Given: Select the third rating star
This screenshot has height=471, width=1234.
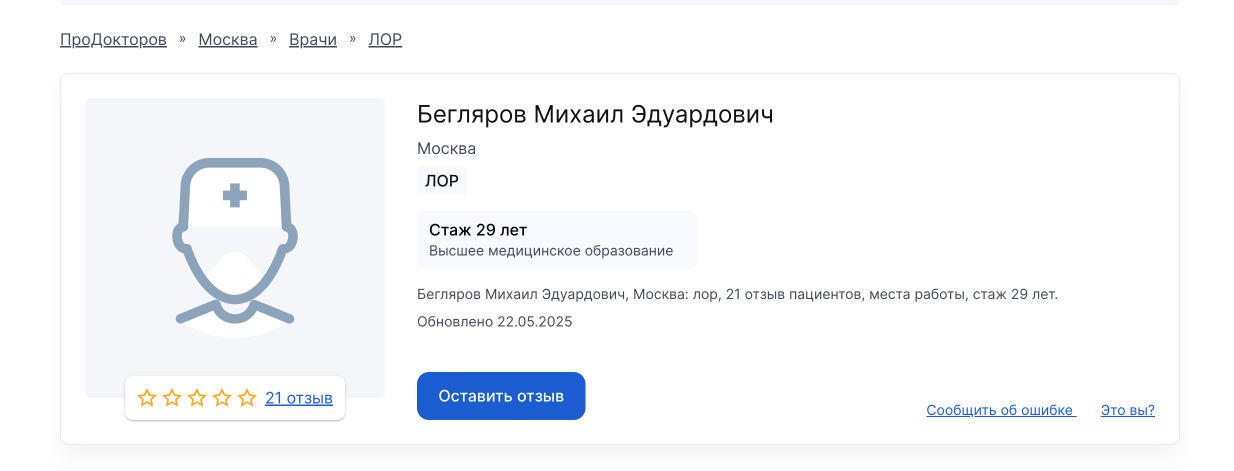Looking at the screenshot, I should pyautogui.click(x=197, y=398).
